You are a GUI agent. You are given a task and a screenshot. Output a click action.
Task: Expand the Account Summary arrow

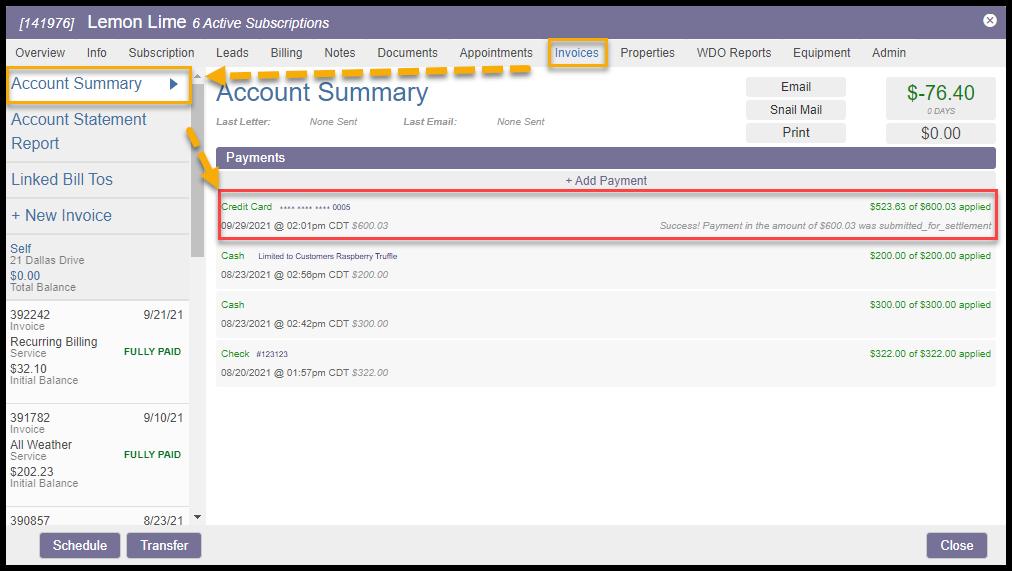[174, 85]
